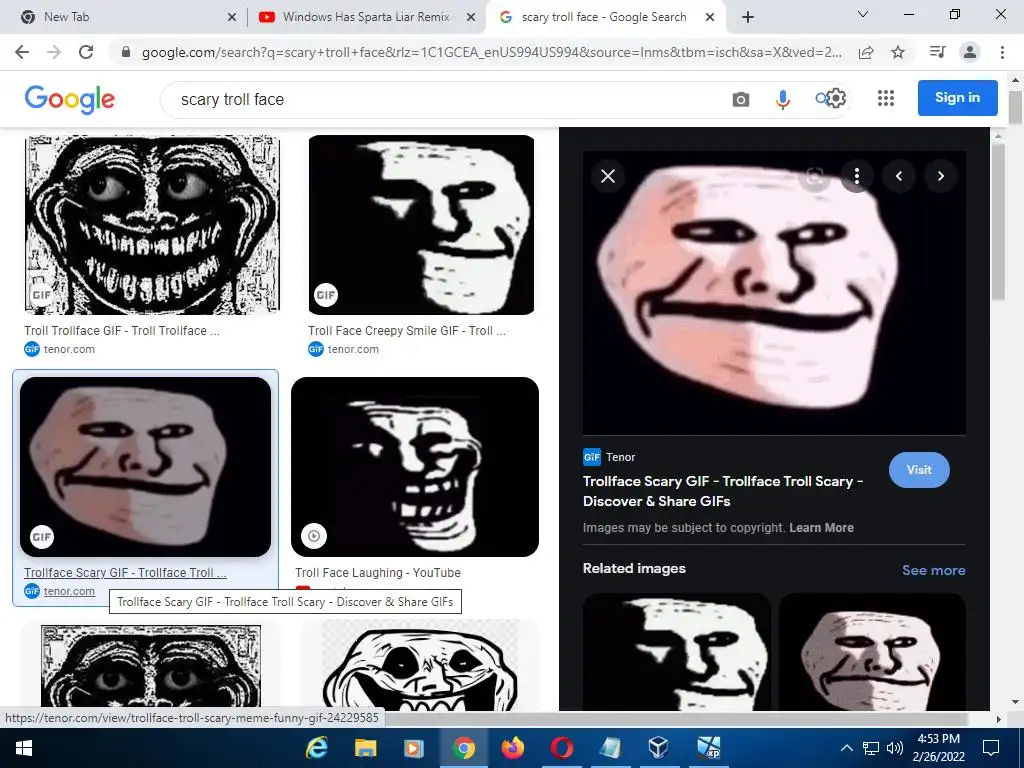This screenshot has width=1024, height=768.
Task: Open the notification center icon
Action: coord(991,748)
